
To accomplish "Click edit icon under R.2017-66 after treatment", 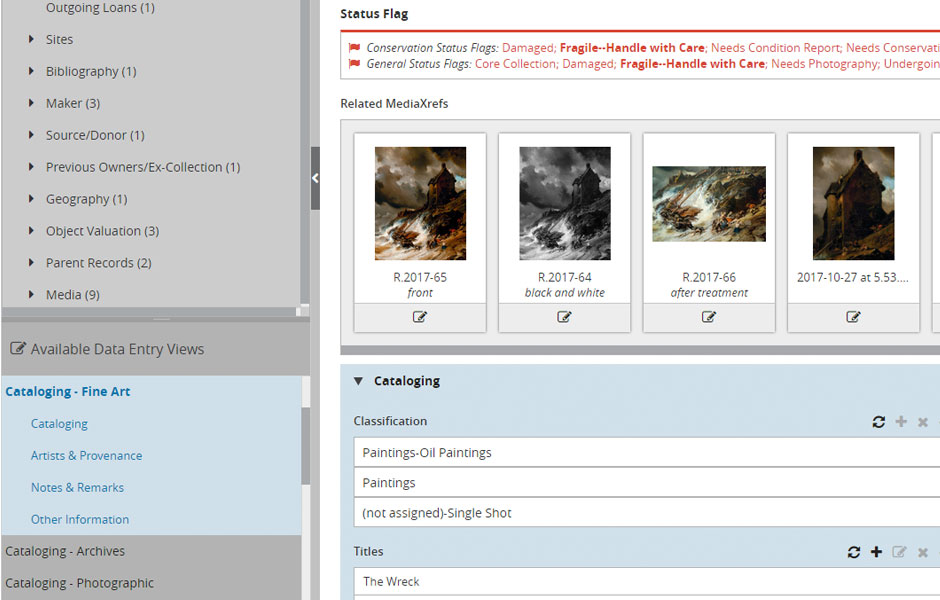I will click(709, 317).
